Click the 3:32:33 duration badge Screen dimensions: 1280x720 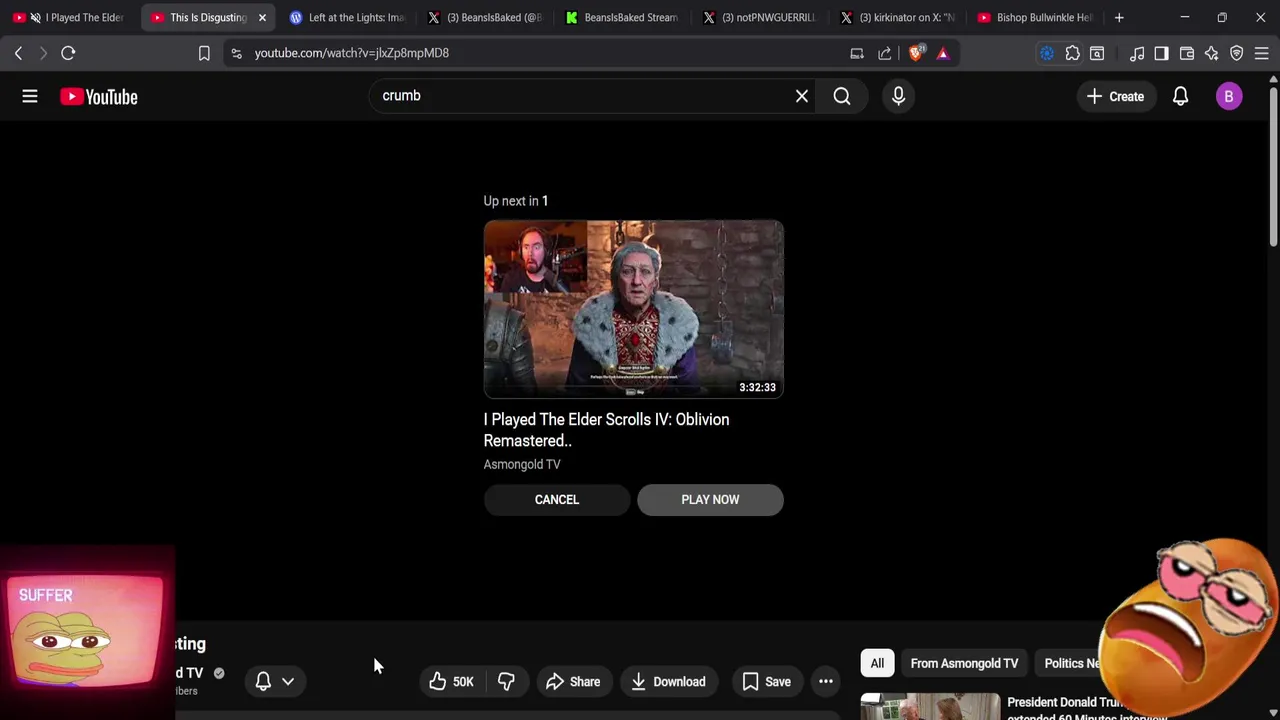757,387
